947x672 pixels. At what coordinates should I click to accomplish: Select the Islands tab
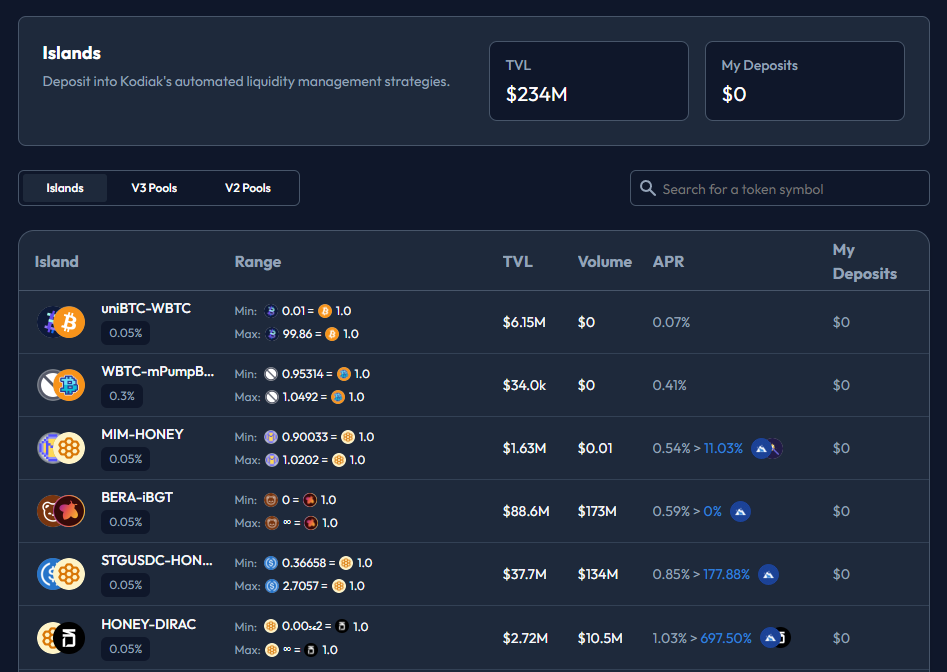click(65, 188)
